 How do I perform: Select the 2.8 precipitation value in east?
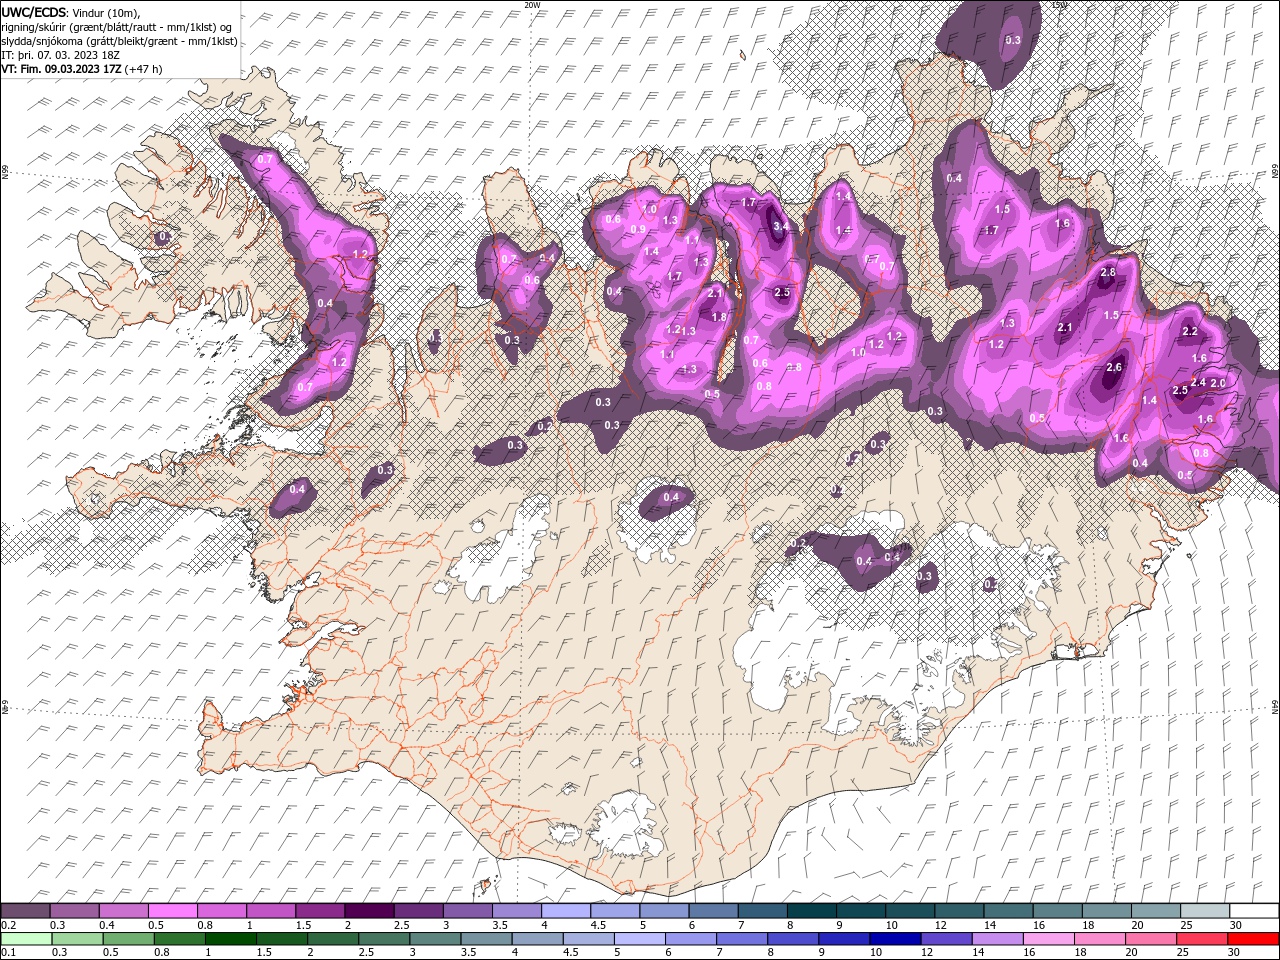tap(1108, 273)
